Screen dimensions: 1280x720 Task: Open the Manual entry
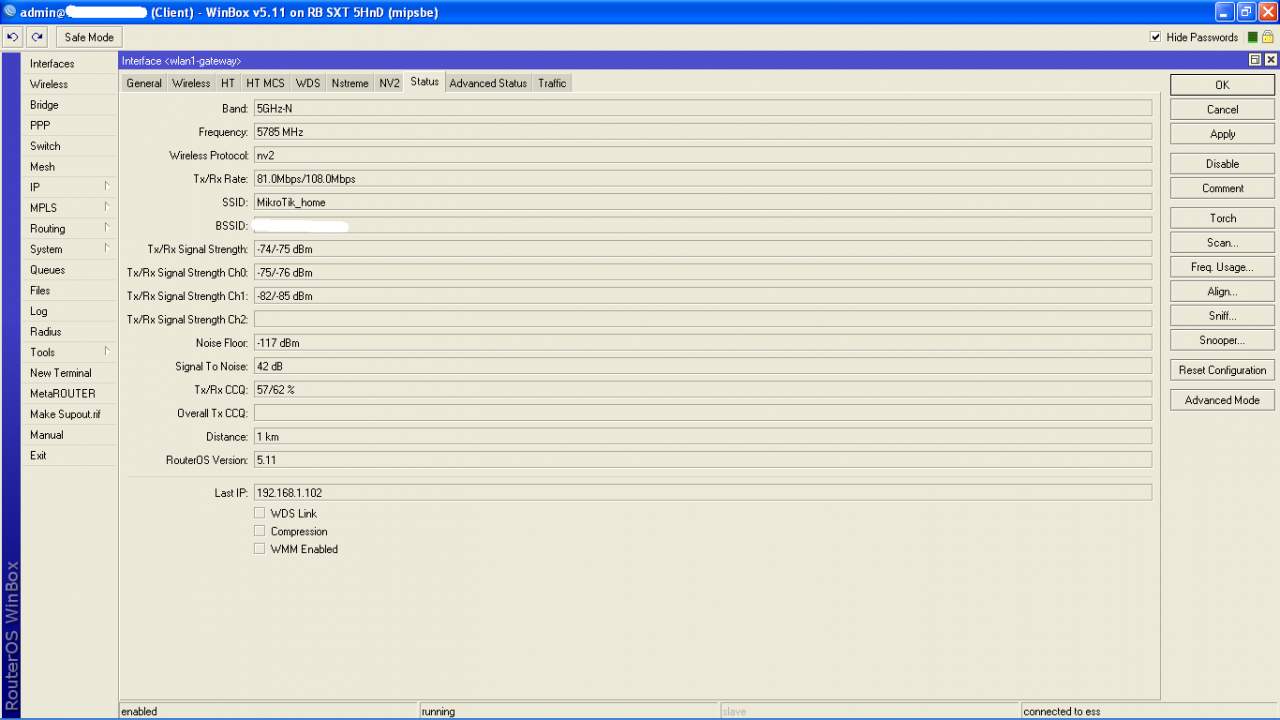70,435
